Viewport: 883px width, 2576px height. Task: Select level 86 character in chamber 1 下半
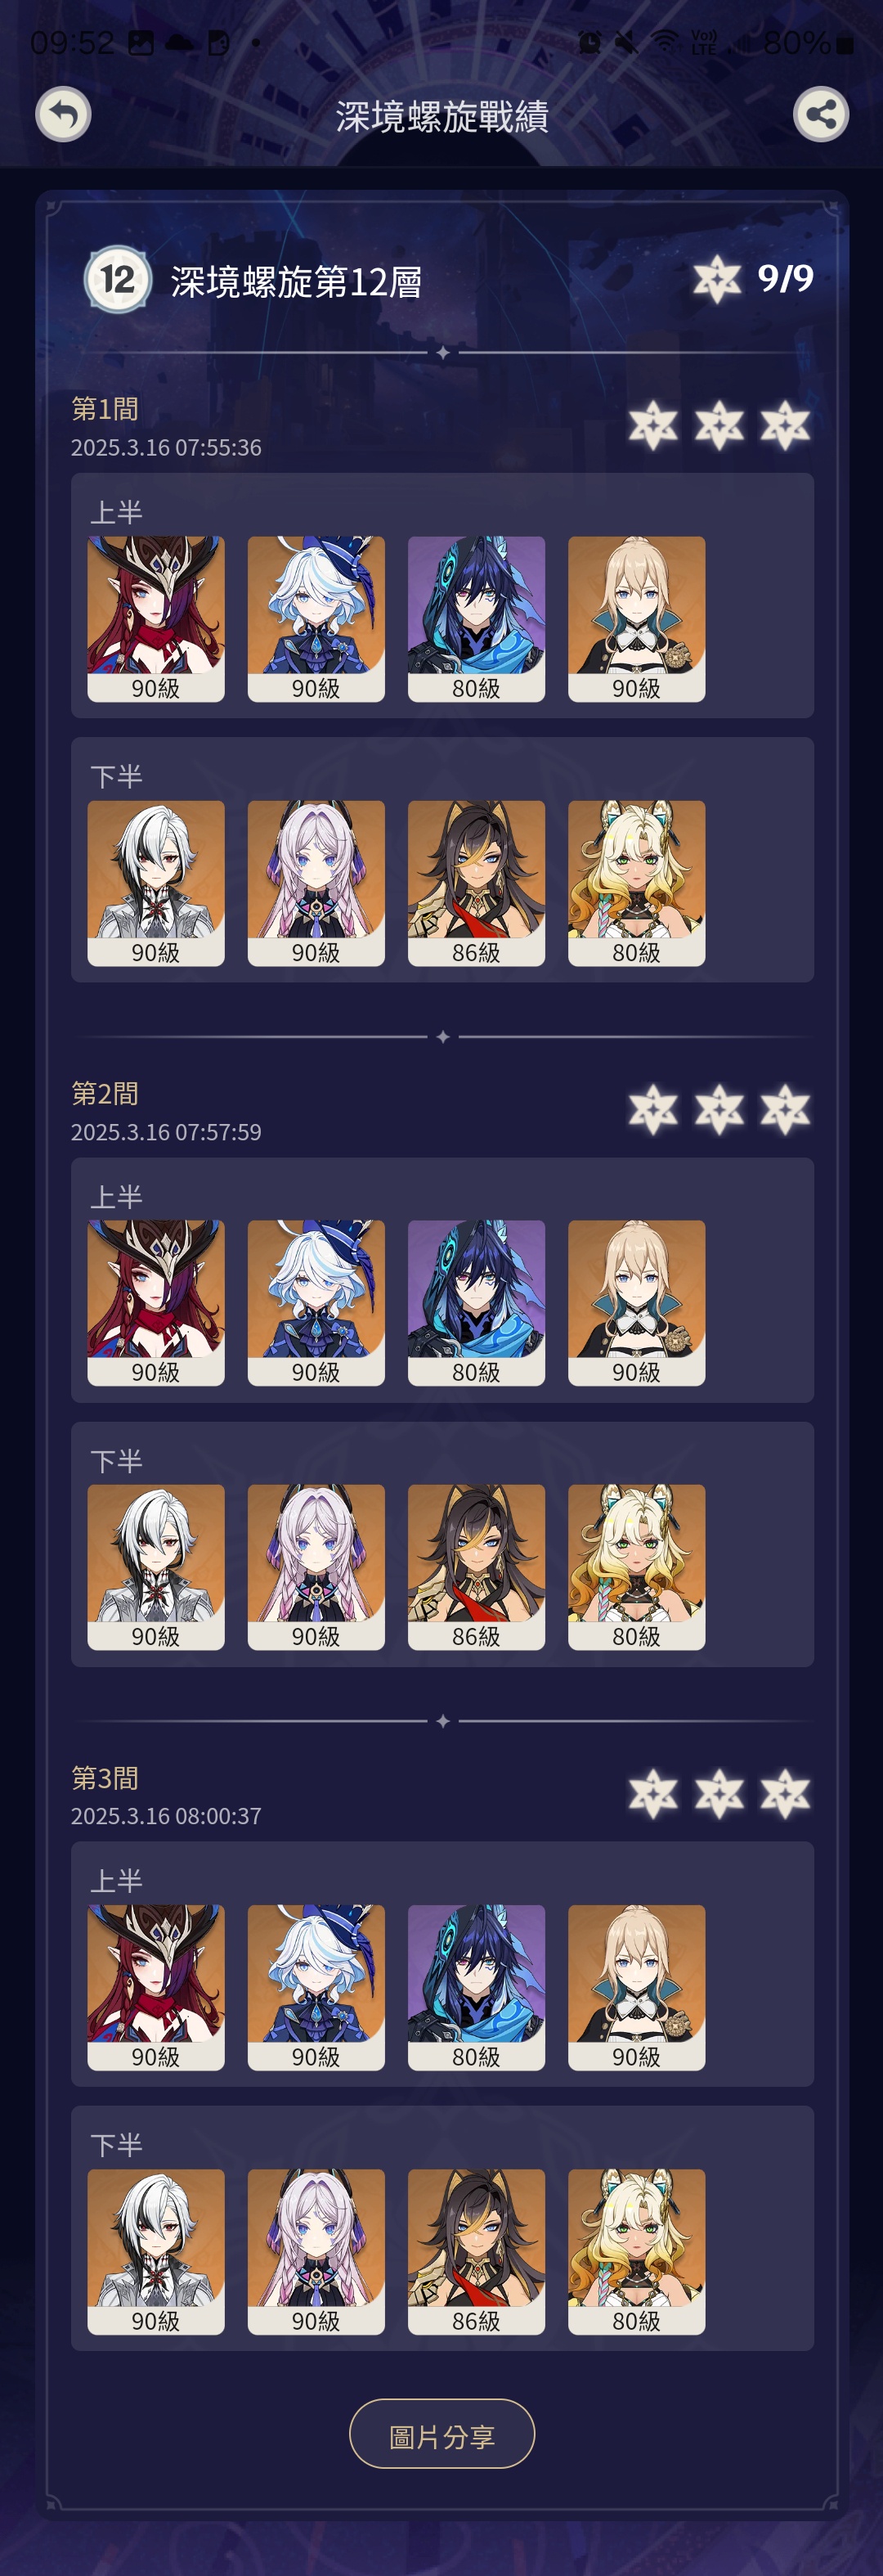click(x=476, y=883)
